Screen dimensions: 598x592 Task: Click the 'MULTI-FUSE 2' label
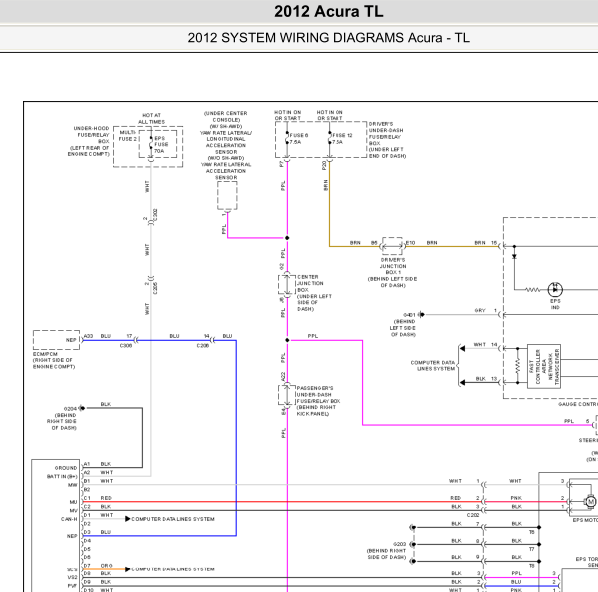(x=127, y=135)
